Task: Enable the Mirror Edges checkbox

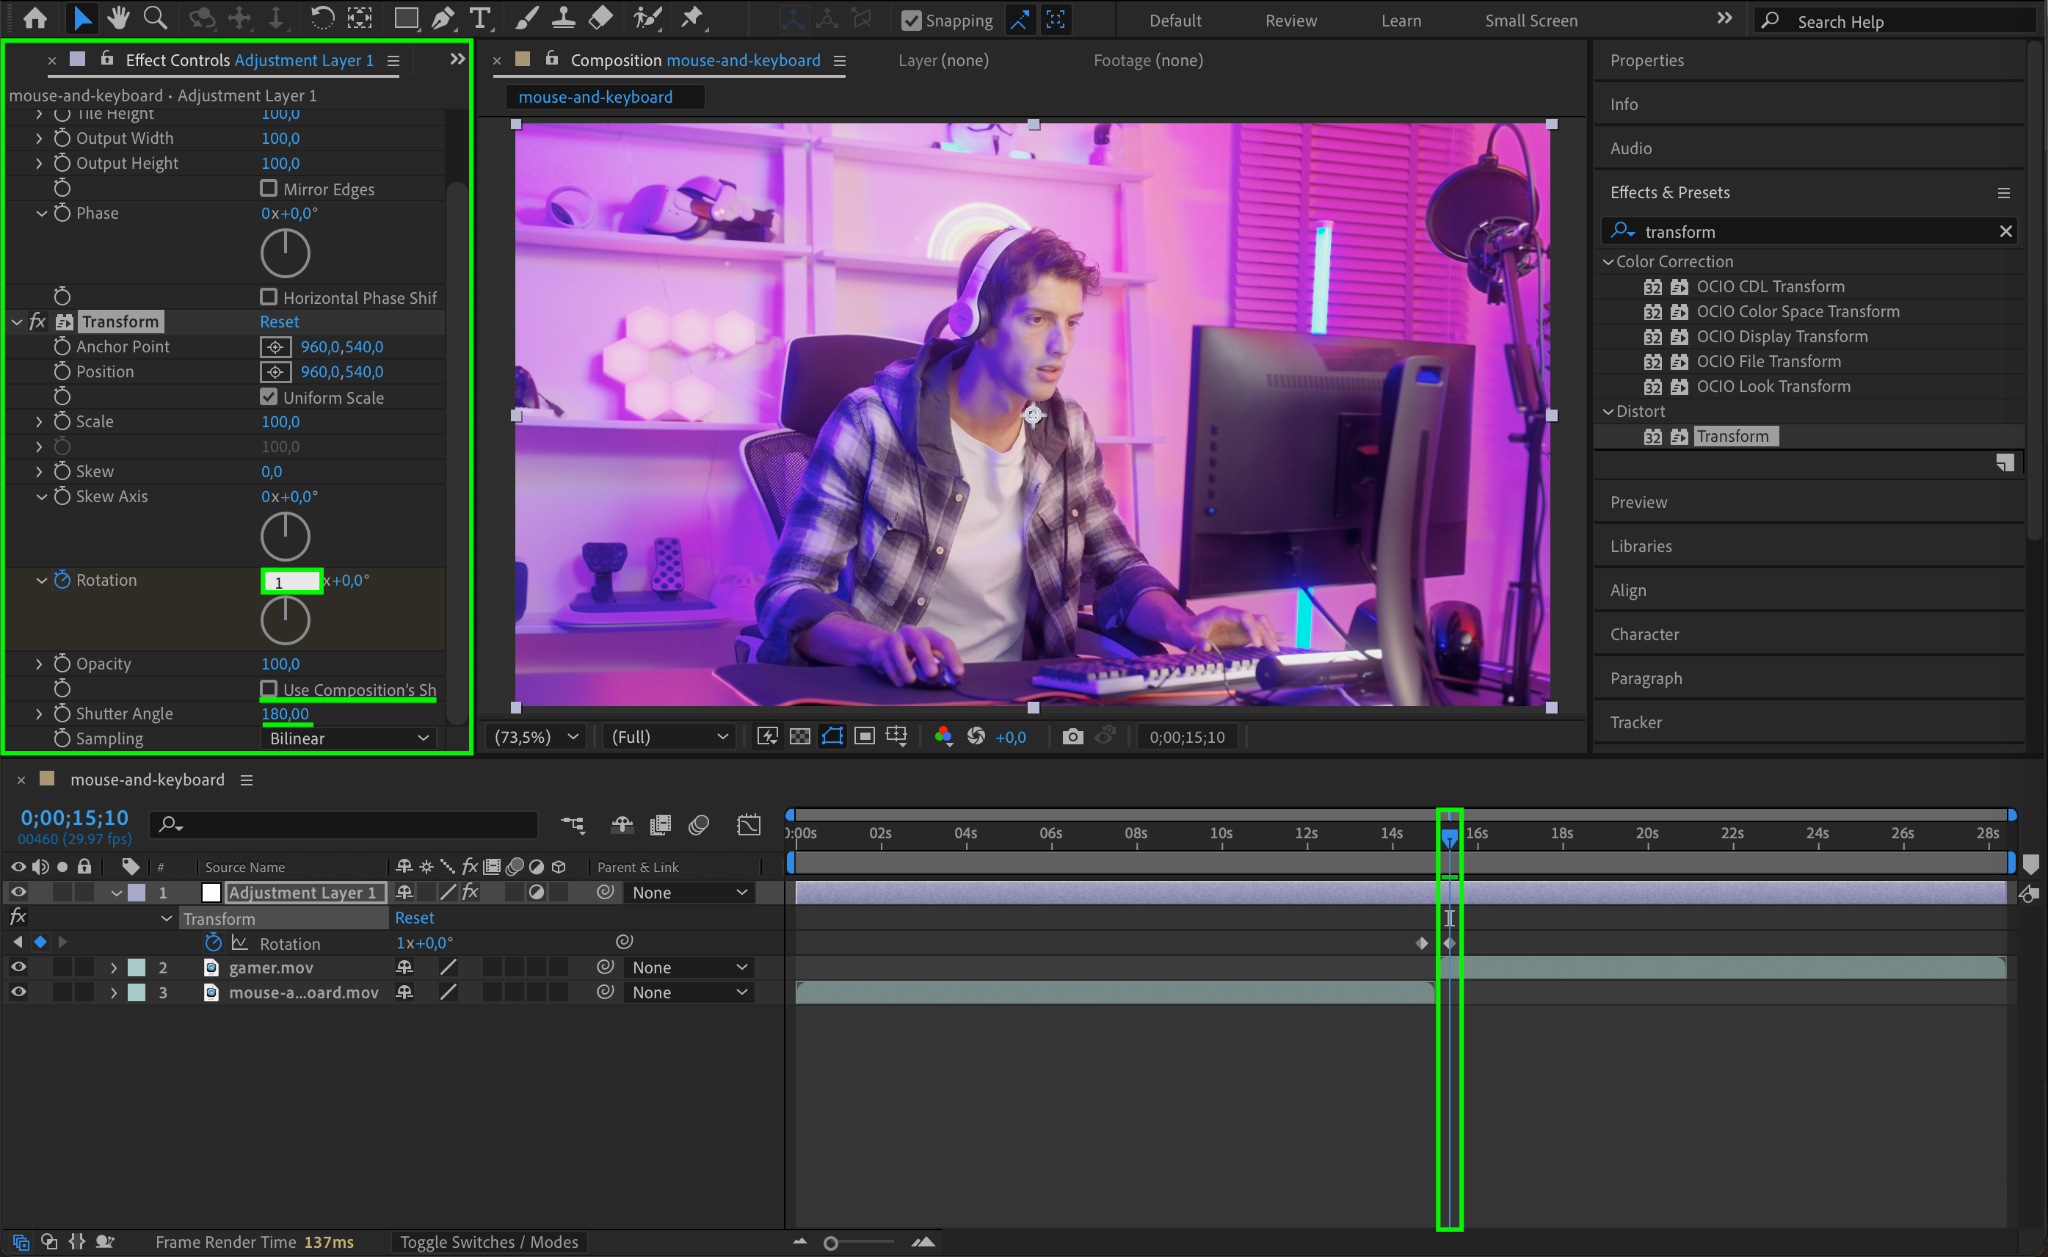Action: click(x=269, y=188)
